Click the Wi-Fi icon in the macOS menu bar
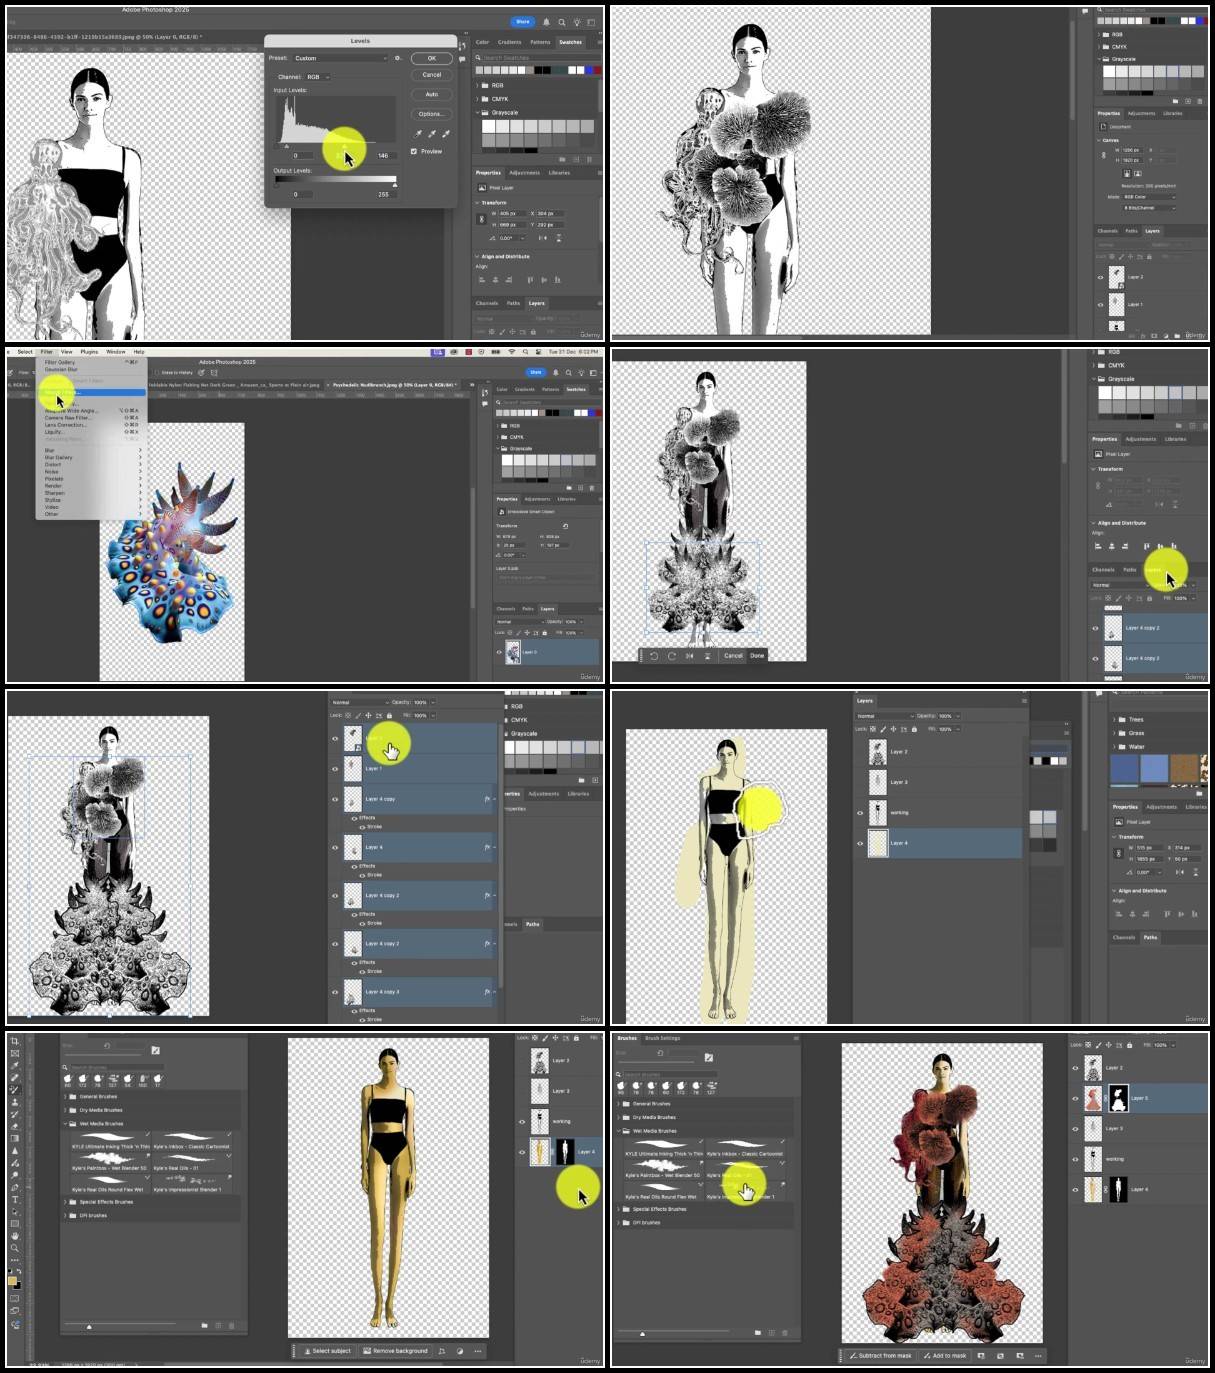Viewport: 1215px width, 1373px height. pyautogui.click(x=511, y=352)
